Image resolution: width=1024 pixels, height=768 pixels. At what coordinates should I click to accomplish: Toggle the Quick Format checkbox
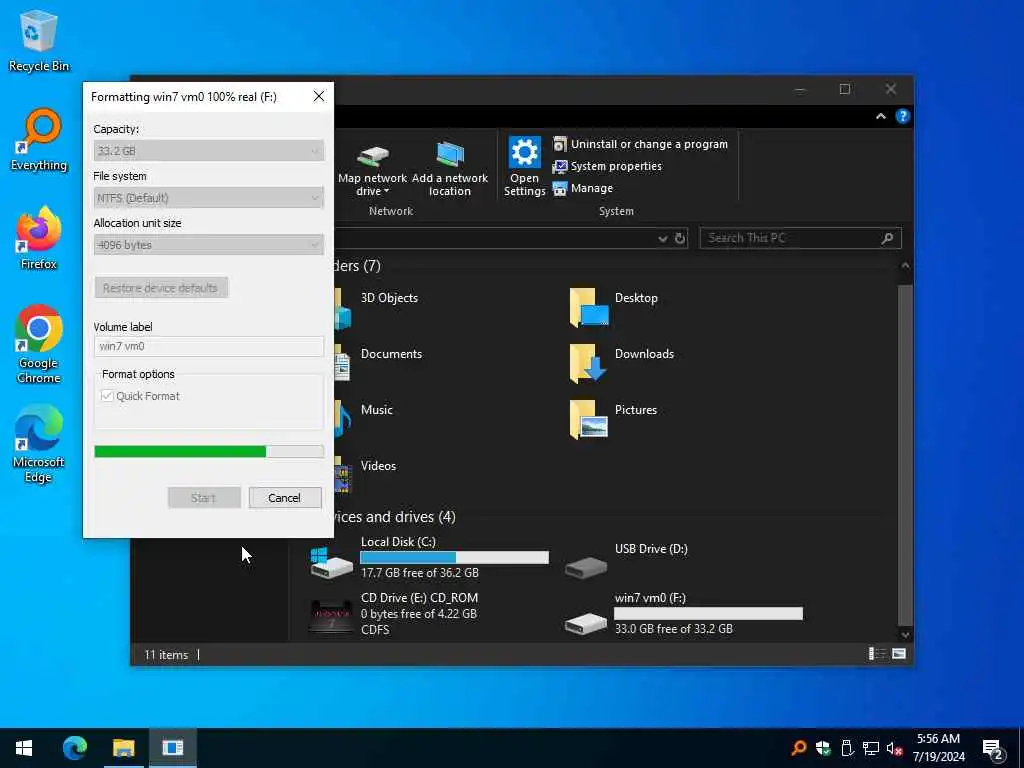coord(107,396)
